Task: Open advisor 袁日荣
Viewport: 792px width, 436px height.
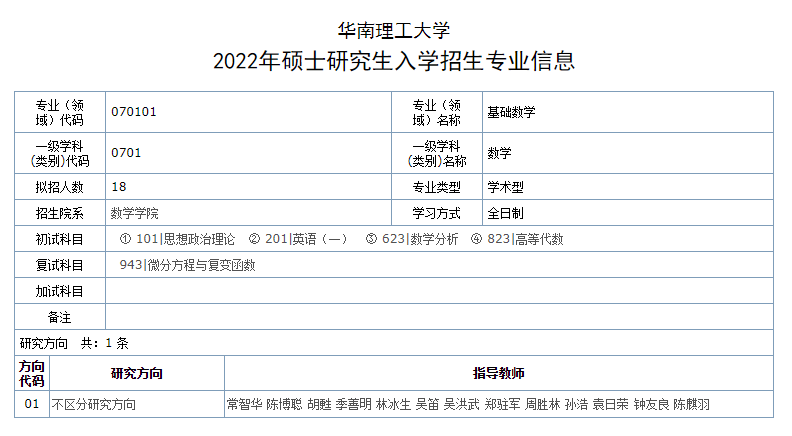Action: 611,404
